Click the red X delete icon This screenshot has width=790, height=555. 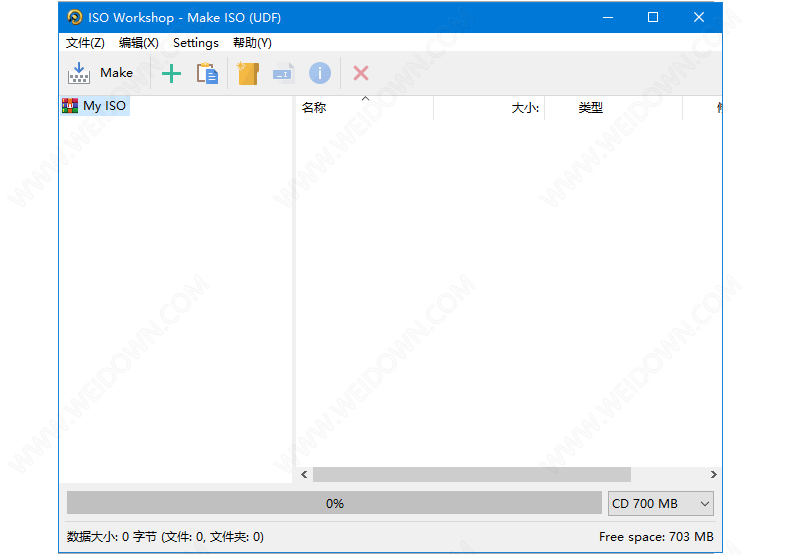tap(361, 74)
